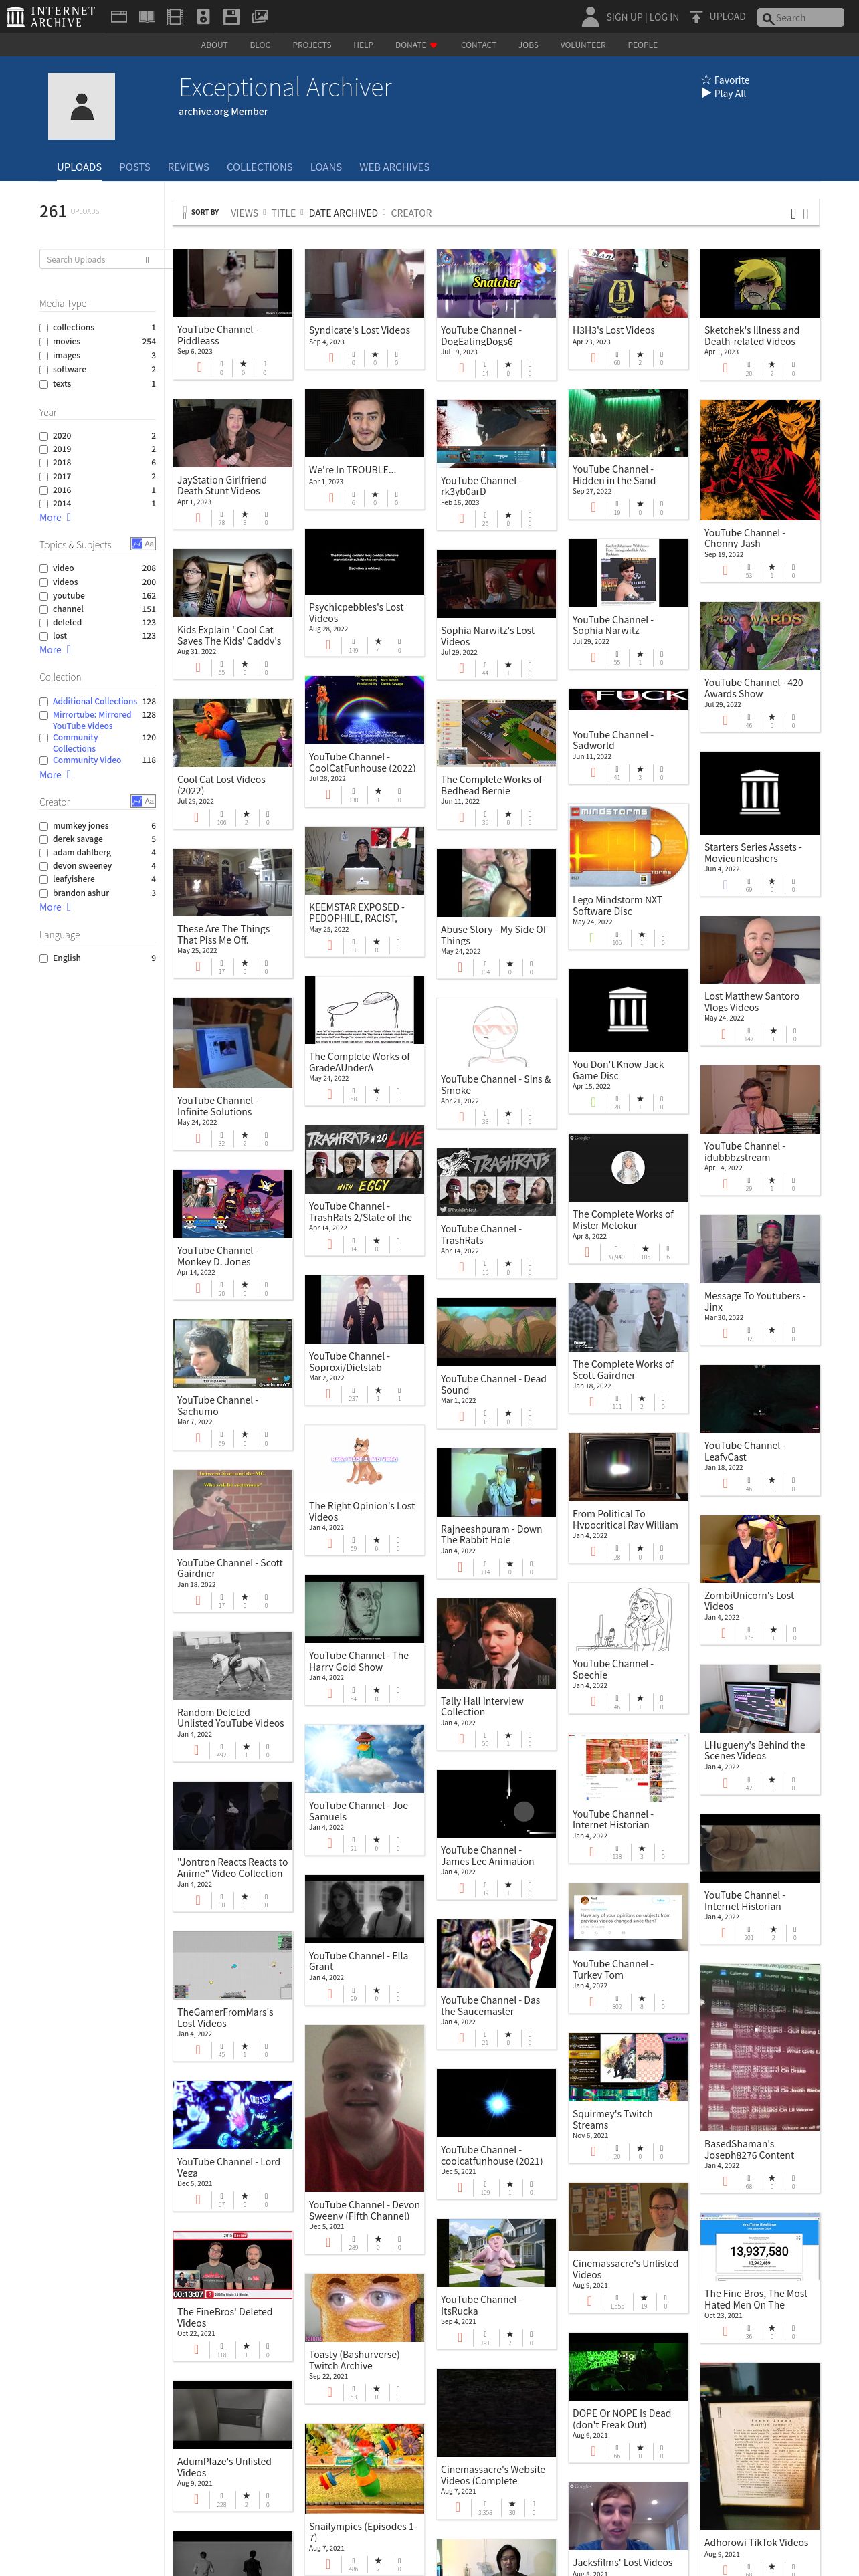
Task: Switch Topics & Subjects to chart-count sorting icon
Action: pos(136,544)
